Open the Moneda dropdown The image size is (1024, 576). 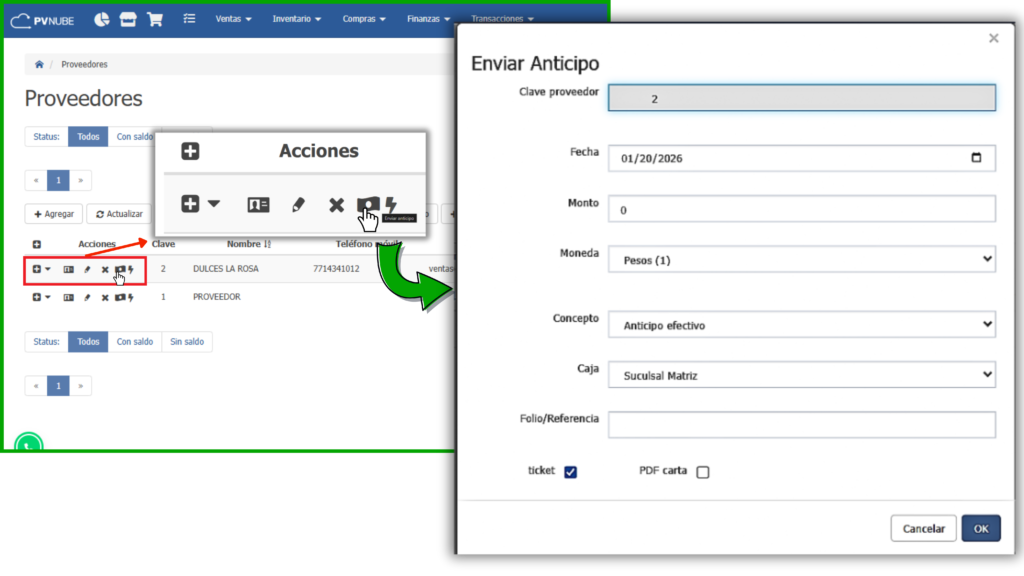(x=801, y=260)
